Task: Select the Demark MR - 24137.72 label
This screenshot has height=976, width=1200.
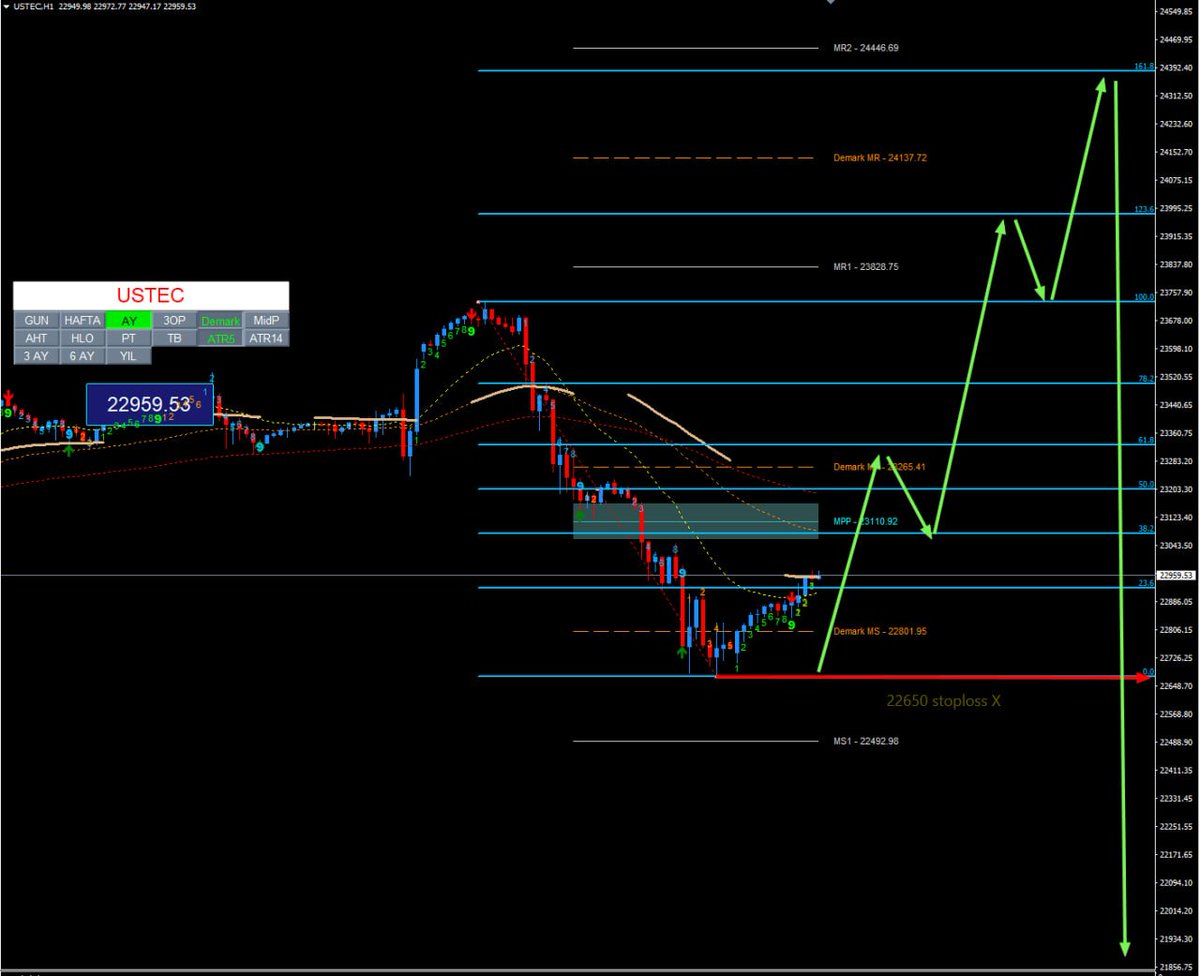Action: click(x=879, y=158)
